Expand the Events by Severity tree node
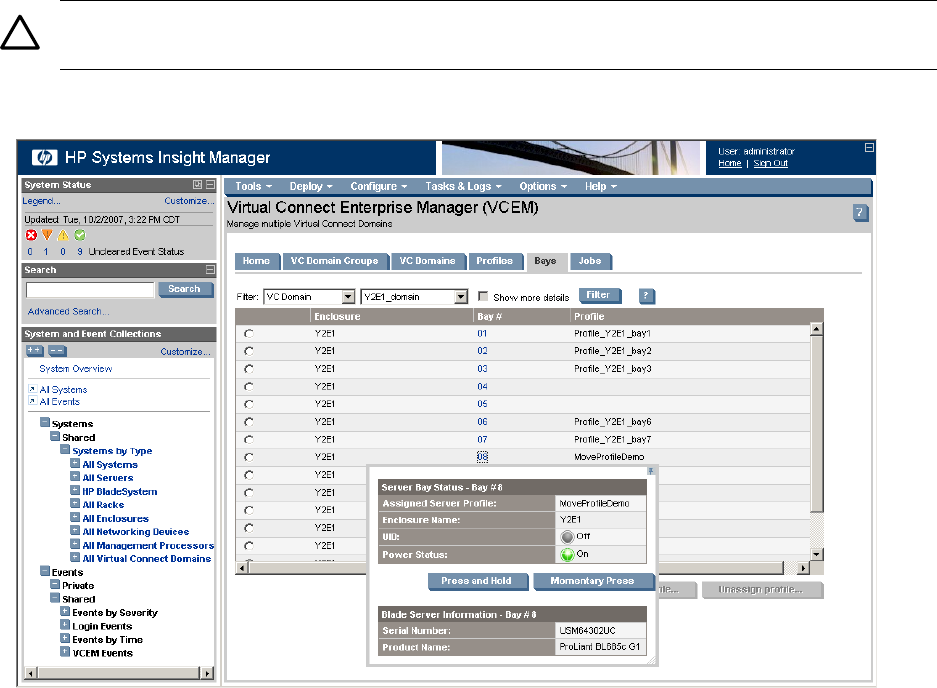This screenshot has height=688, width=937. pos(65,612)
